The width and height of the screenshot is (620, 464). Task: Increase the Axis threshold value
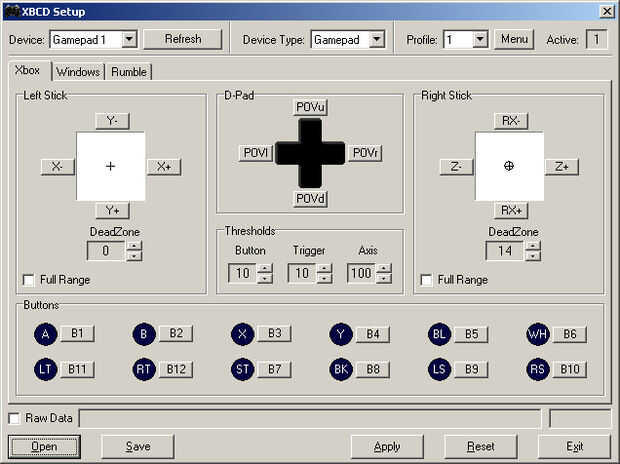point(384,268)
